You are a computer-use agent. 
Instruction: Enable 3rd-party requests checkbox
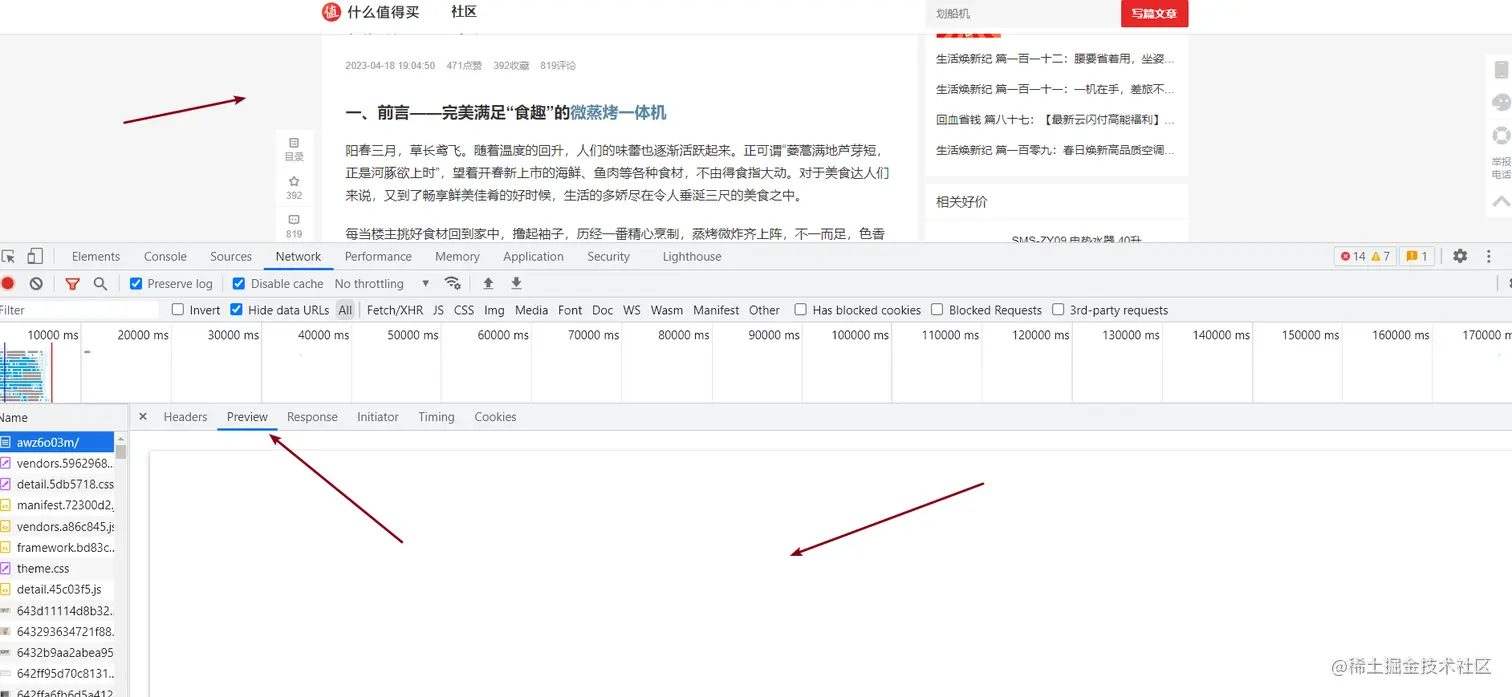click(x=1058, y=310)
